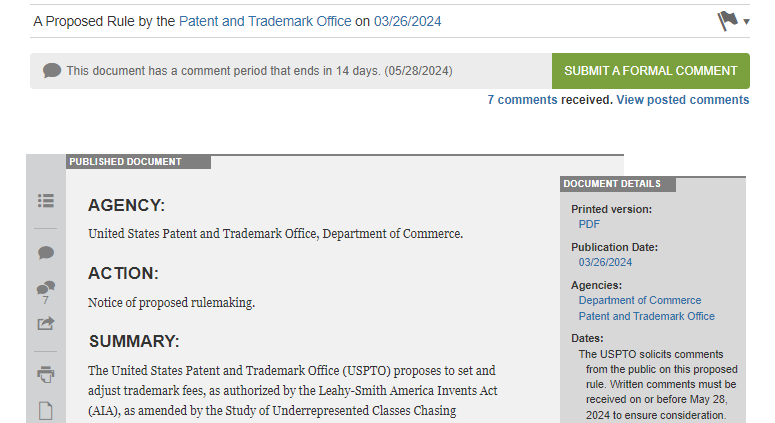775x423 pixels.
Task: Click the speech bubble beside comment period notice
Action: tap(52, 71)
